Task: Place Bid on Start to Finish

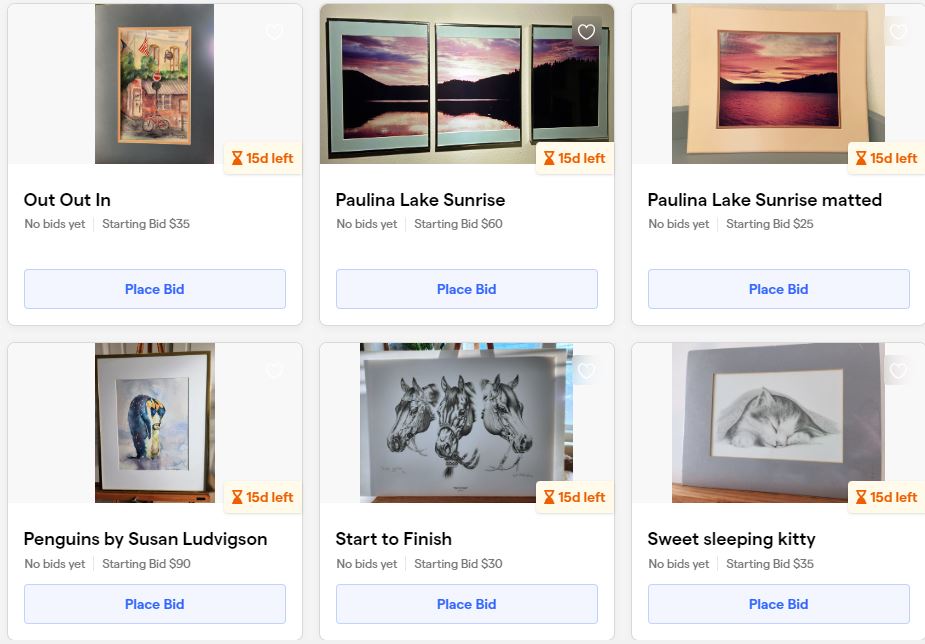Action: pyautogui.click(x=467, y=604)
